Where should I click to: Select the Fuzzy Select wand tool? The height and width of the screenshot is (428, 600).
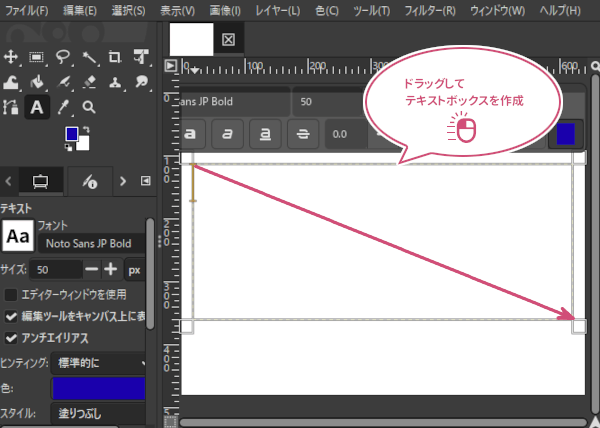(x=89, y=57)
